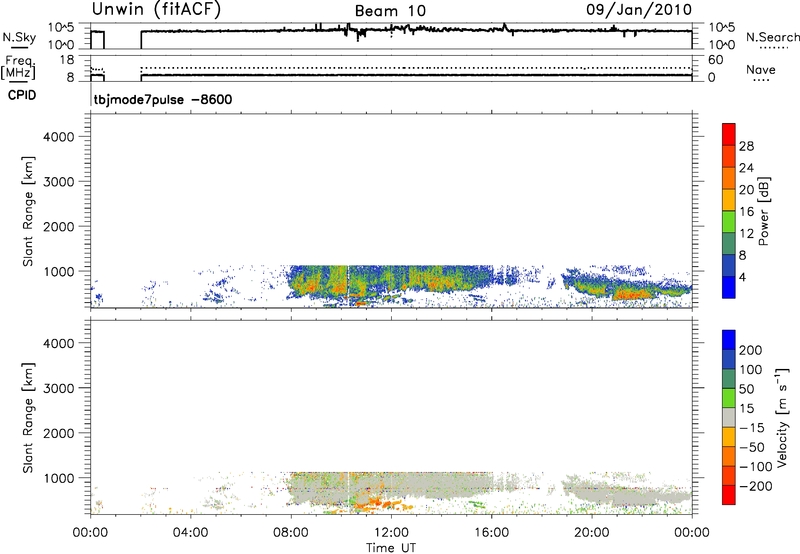Viewport: 800px width, 554px height.
Task: Click the red bottom swatch of Velocity colorbar
Action: pyautogui.click(x=729, y=495)
